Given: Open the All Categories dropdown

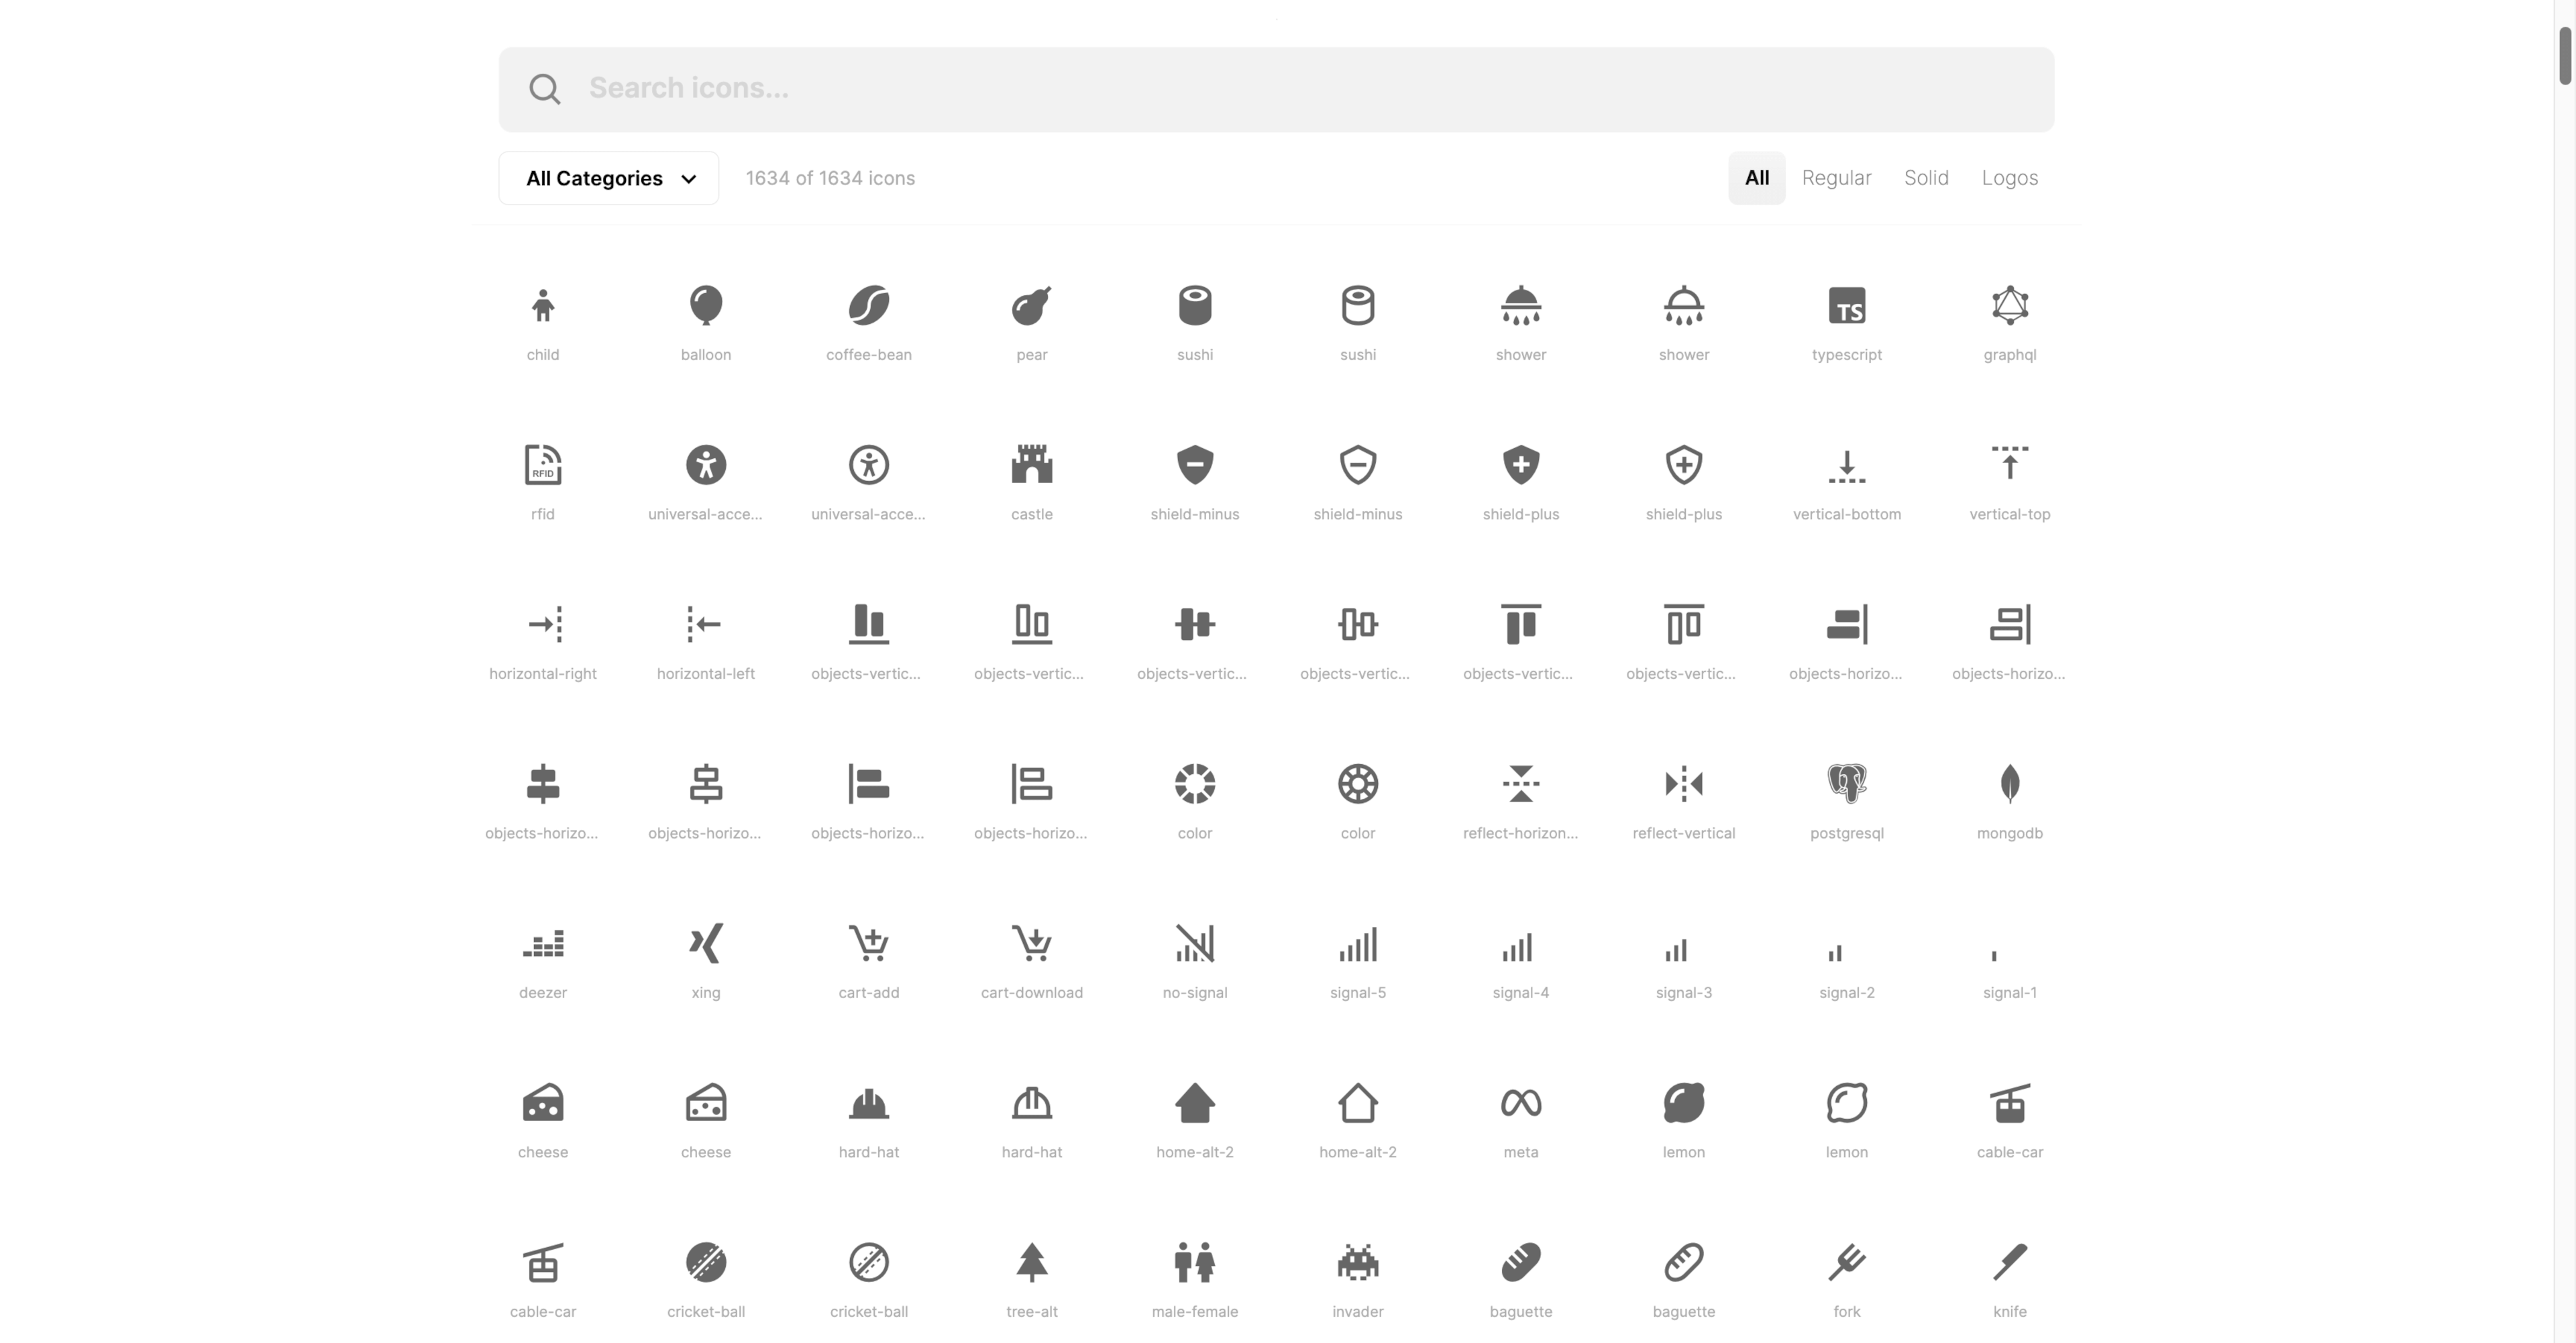Looking at the screenshot, I should [x=608, y=178].
